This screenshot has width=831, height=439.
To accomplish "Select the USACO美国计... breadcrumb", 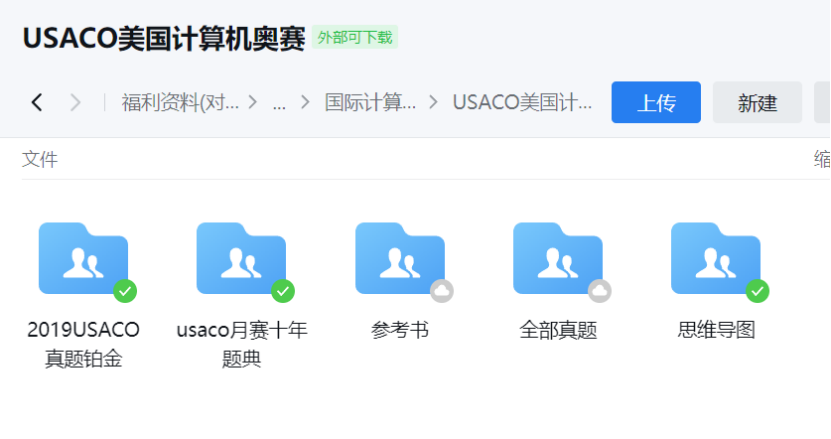I will [522, 102].
